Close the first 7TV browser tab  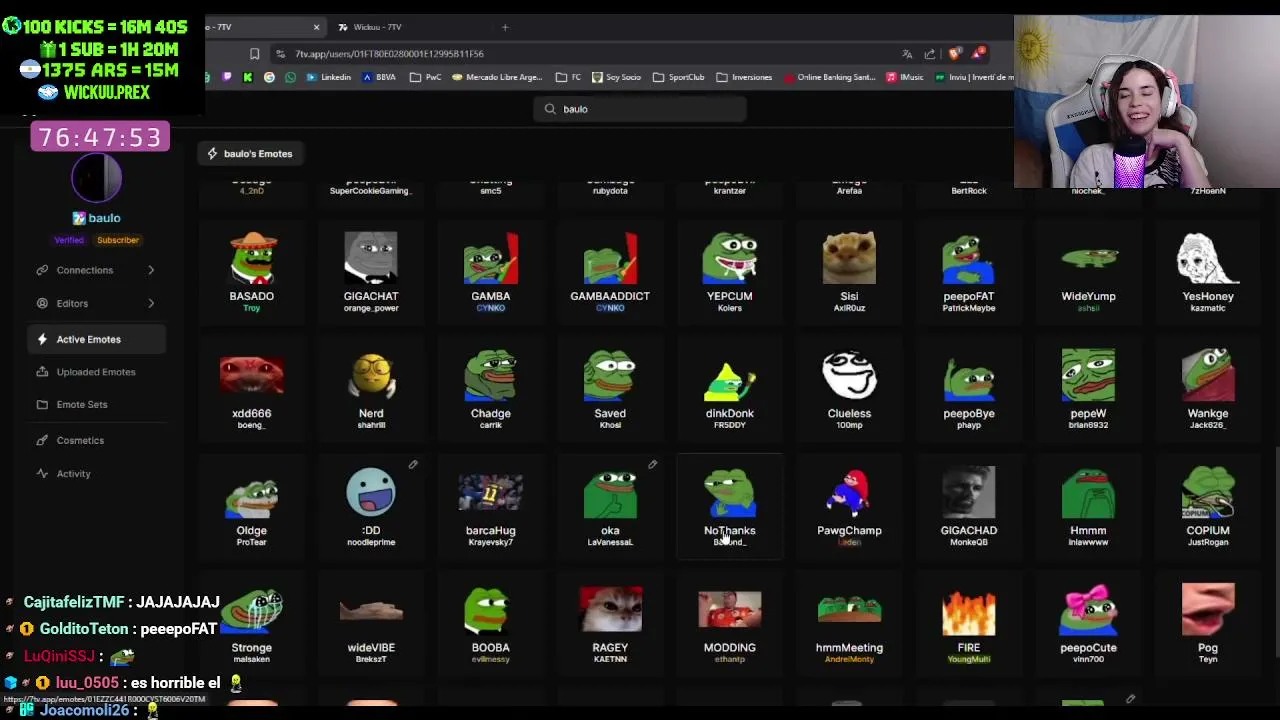(316, 27)
